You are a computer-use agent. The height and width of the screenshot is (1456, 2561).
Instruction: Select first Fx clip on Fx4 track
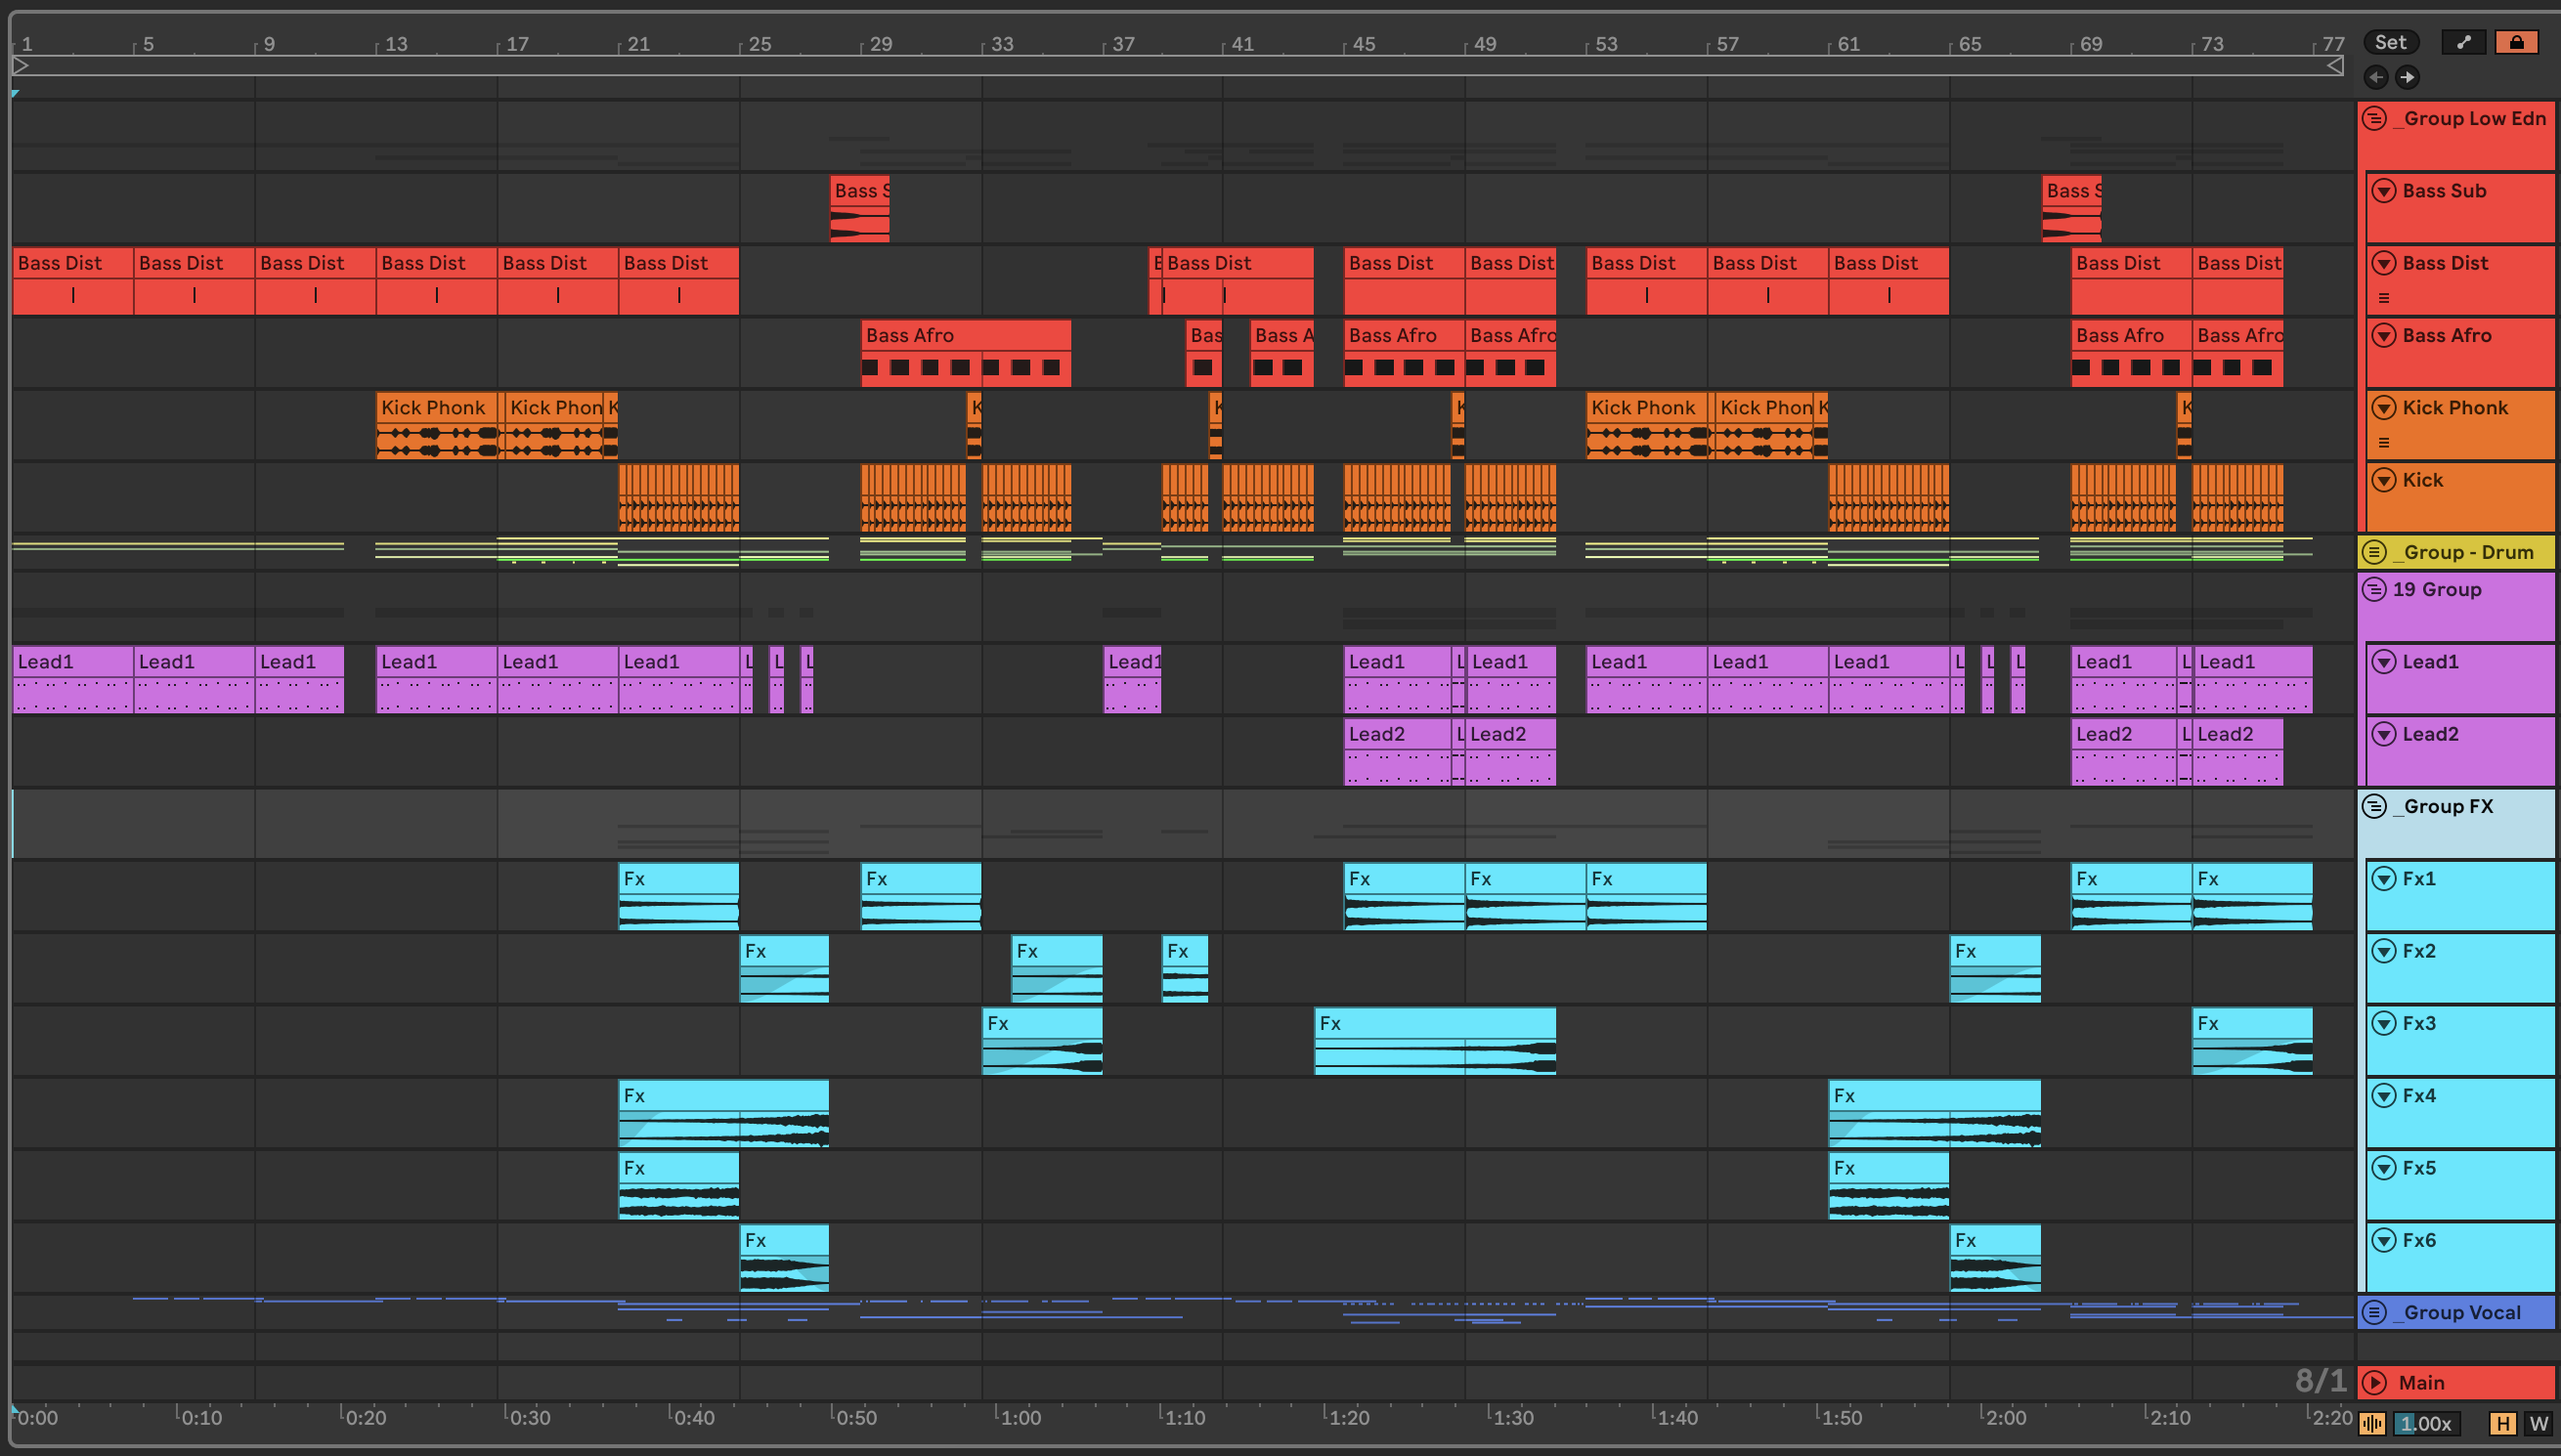[723, 1113]
